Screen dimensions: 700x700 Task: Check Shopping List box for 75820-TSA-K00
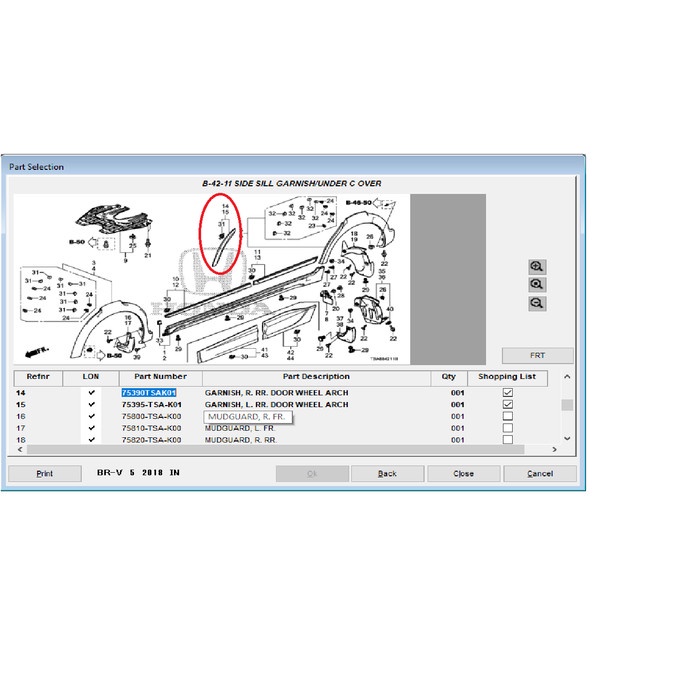pos(508,439)
